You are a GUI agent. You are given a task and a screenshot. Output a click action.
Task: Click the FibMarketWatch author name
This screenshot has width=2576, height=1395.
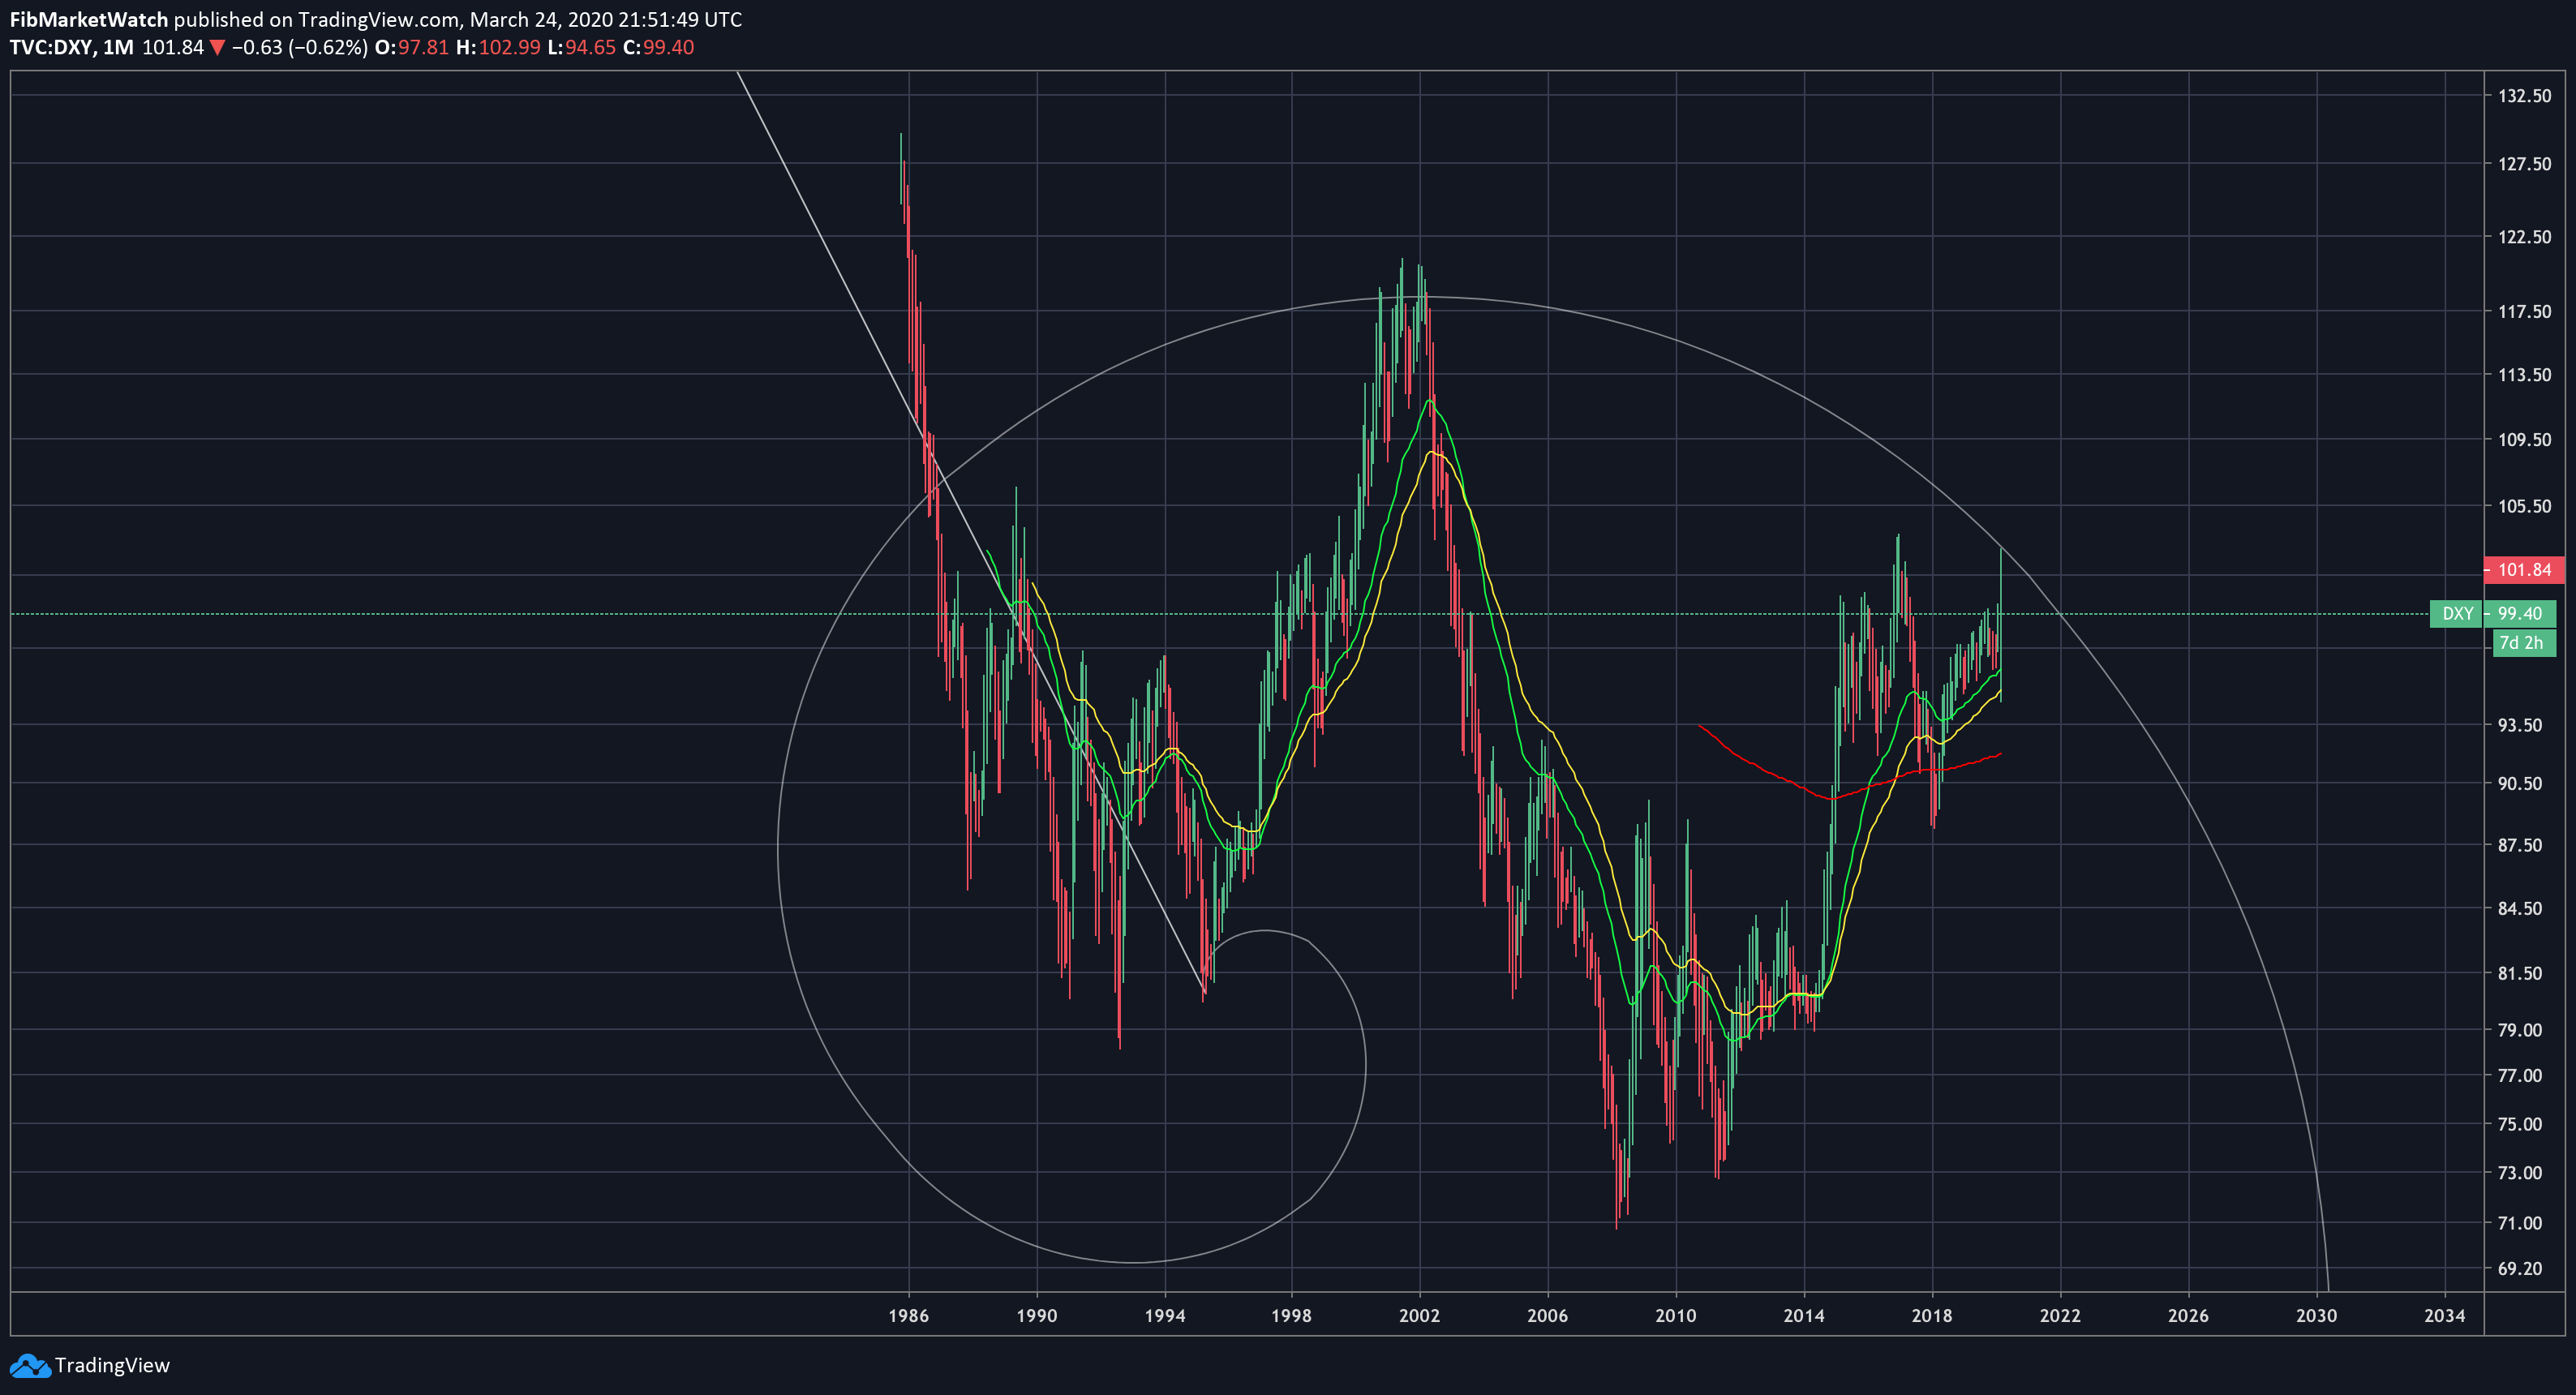click(x=89, y=19)
